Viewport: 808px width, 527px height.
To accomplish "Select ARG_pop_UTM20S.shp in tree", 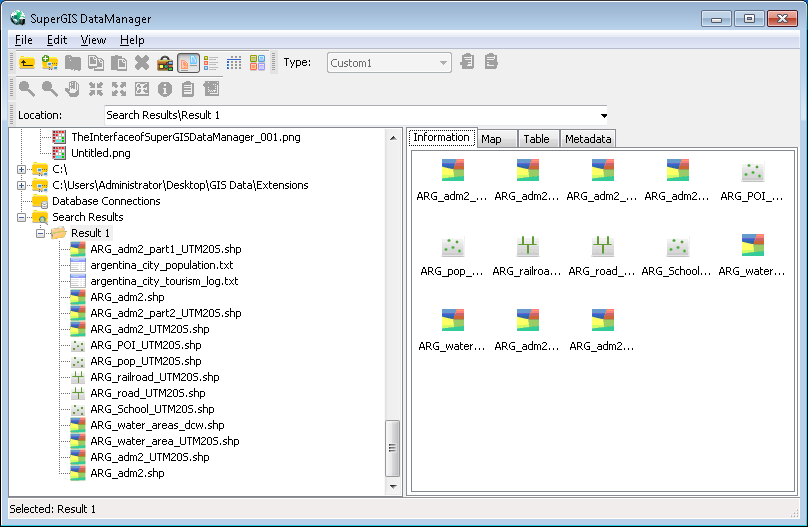I will [146, 361].
